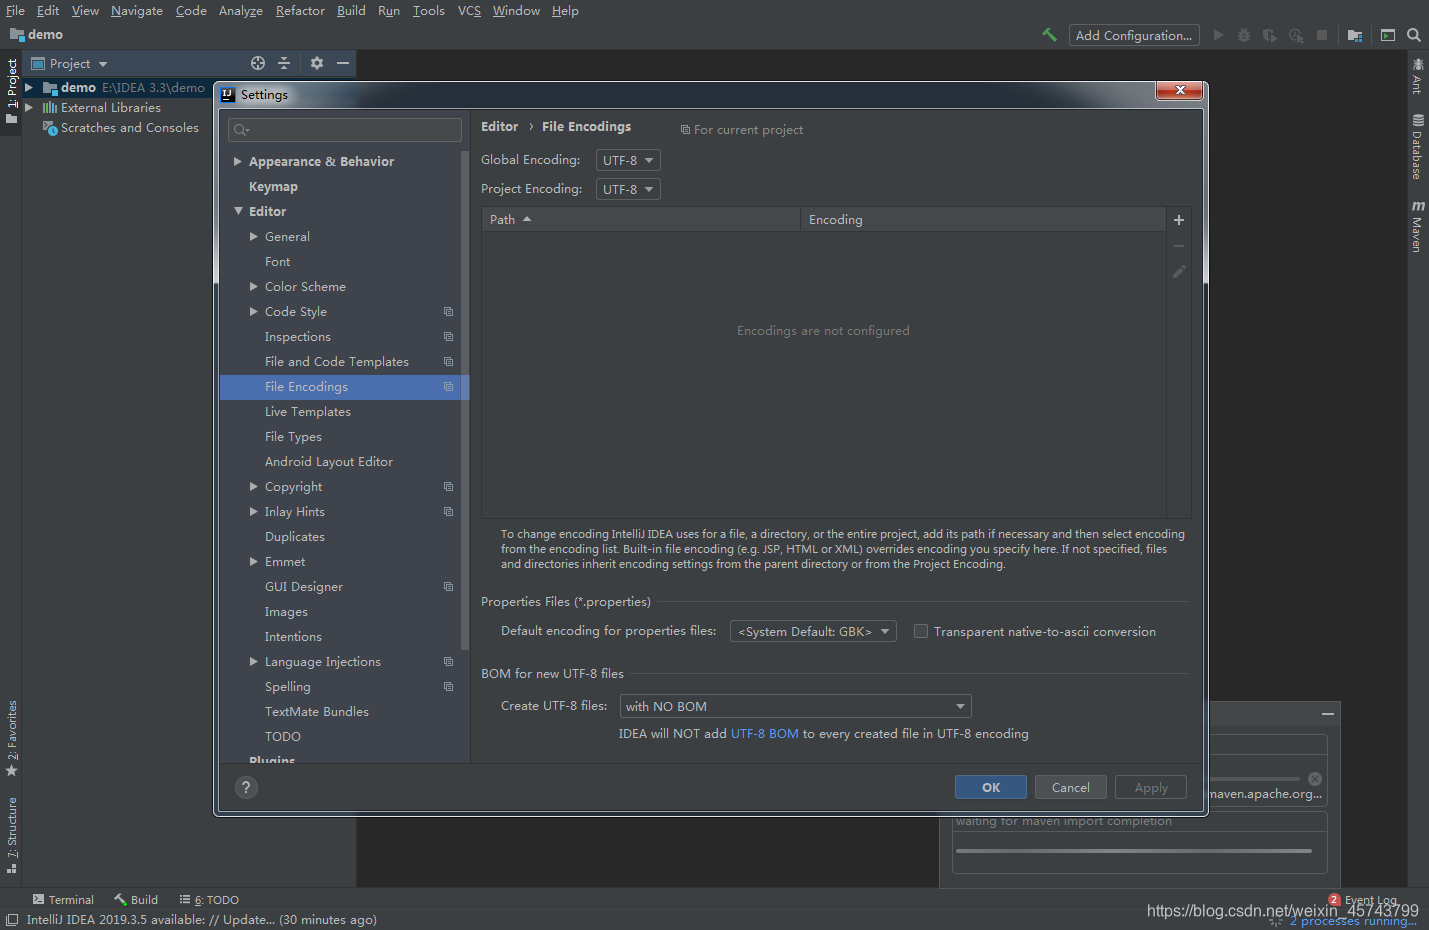Open the Refactor menu
Image resolution: width=1429 pixels, height=930 pixels.
pos(300,10)
